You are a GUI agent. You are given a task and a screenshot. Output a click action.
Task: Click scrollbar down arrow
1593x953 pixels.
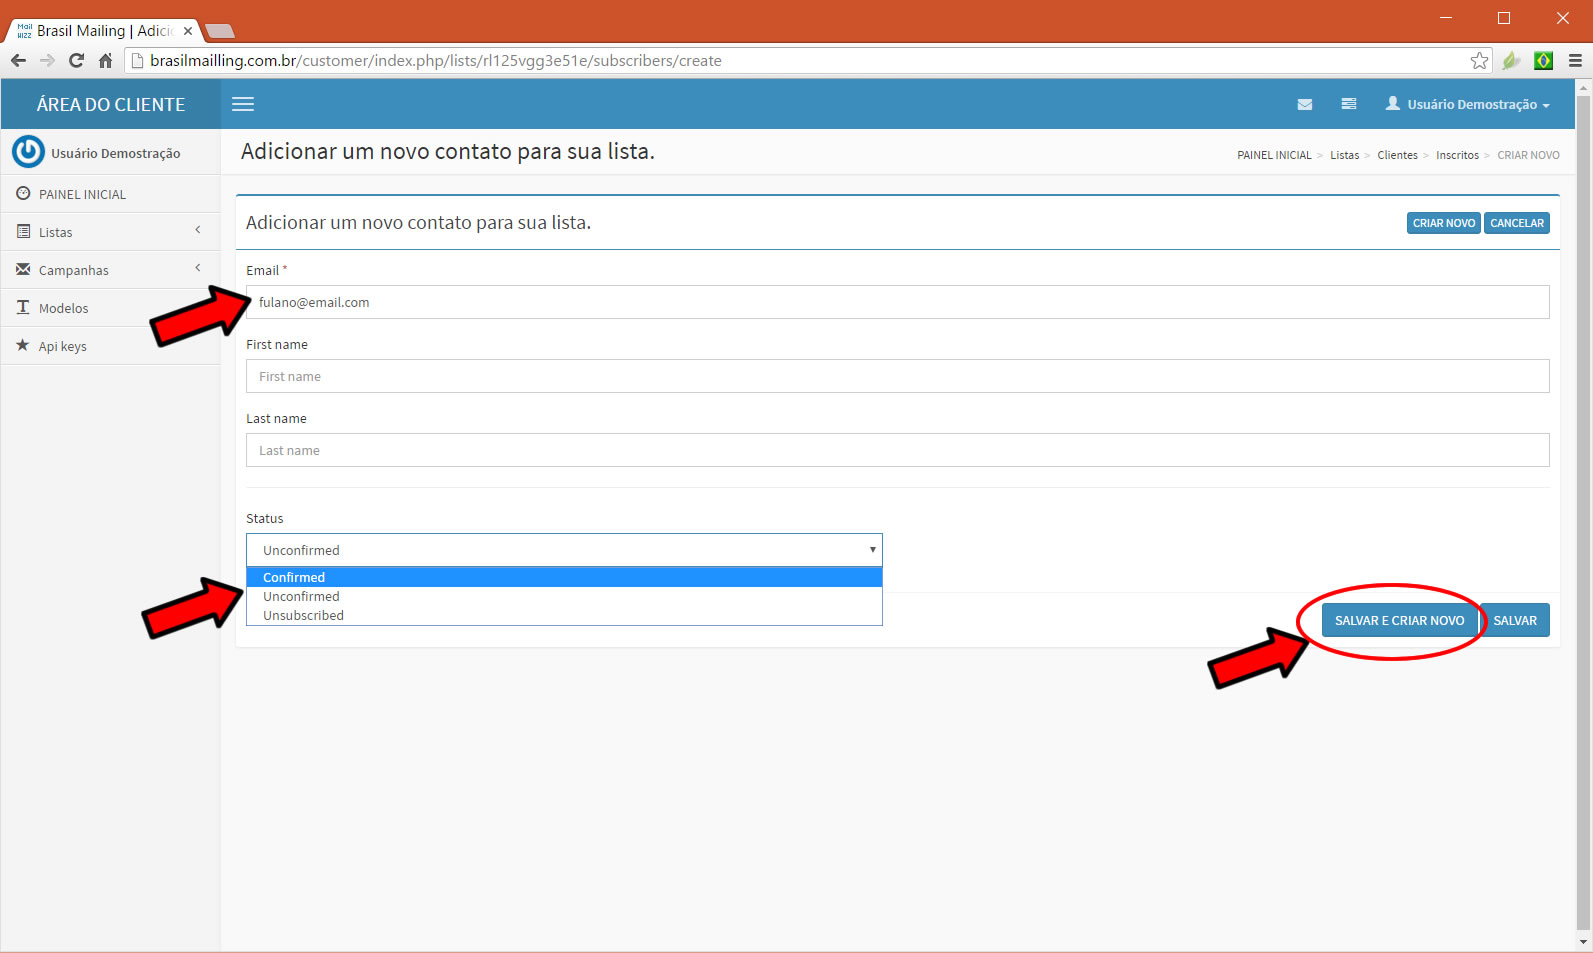tap(1583, 941)
